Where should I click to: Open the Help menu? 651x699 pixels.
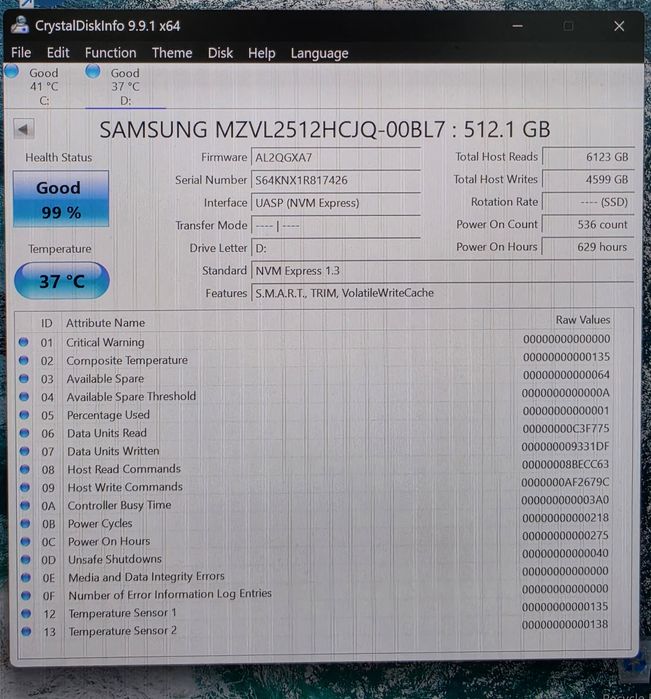coord(261,53)
